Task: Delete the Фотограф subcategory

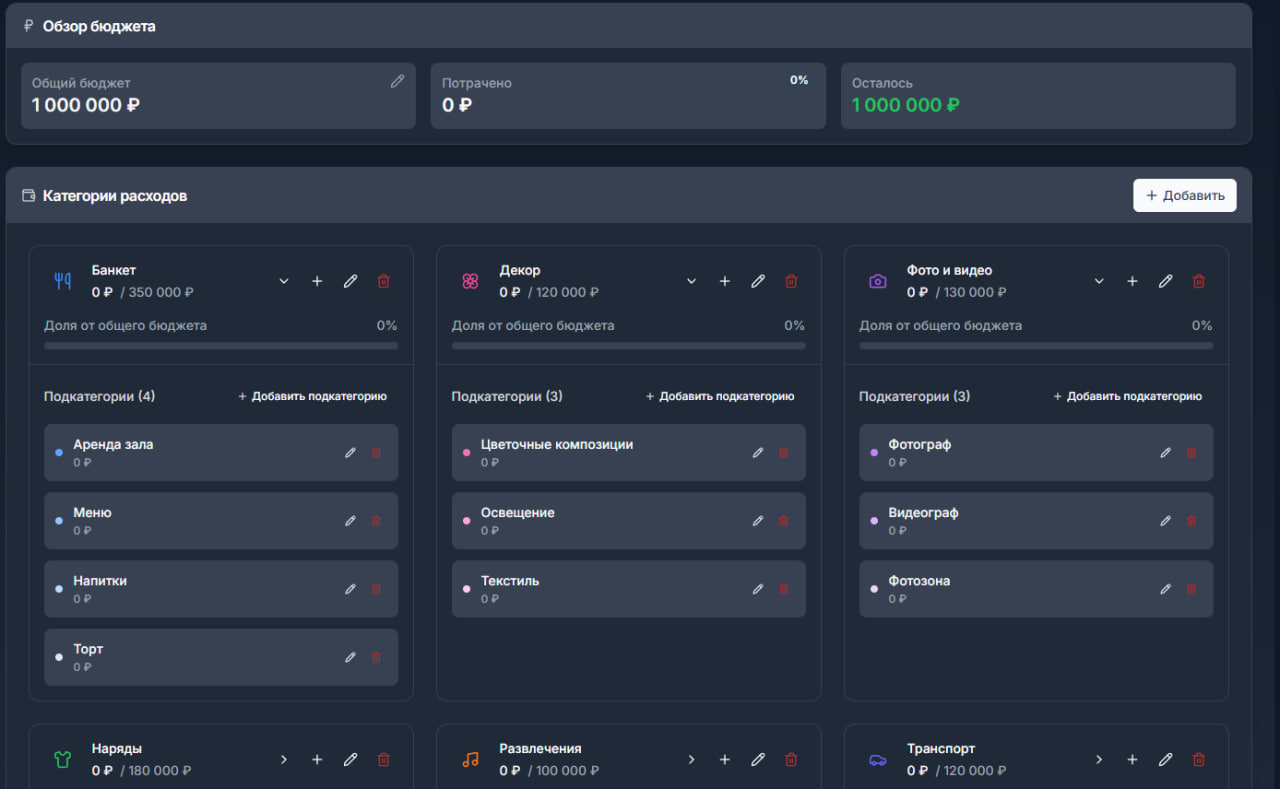Action: (1191, 452)
